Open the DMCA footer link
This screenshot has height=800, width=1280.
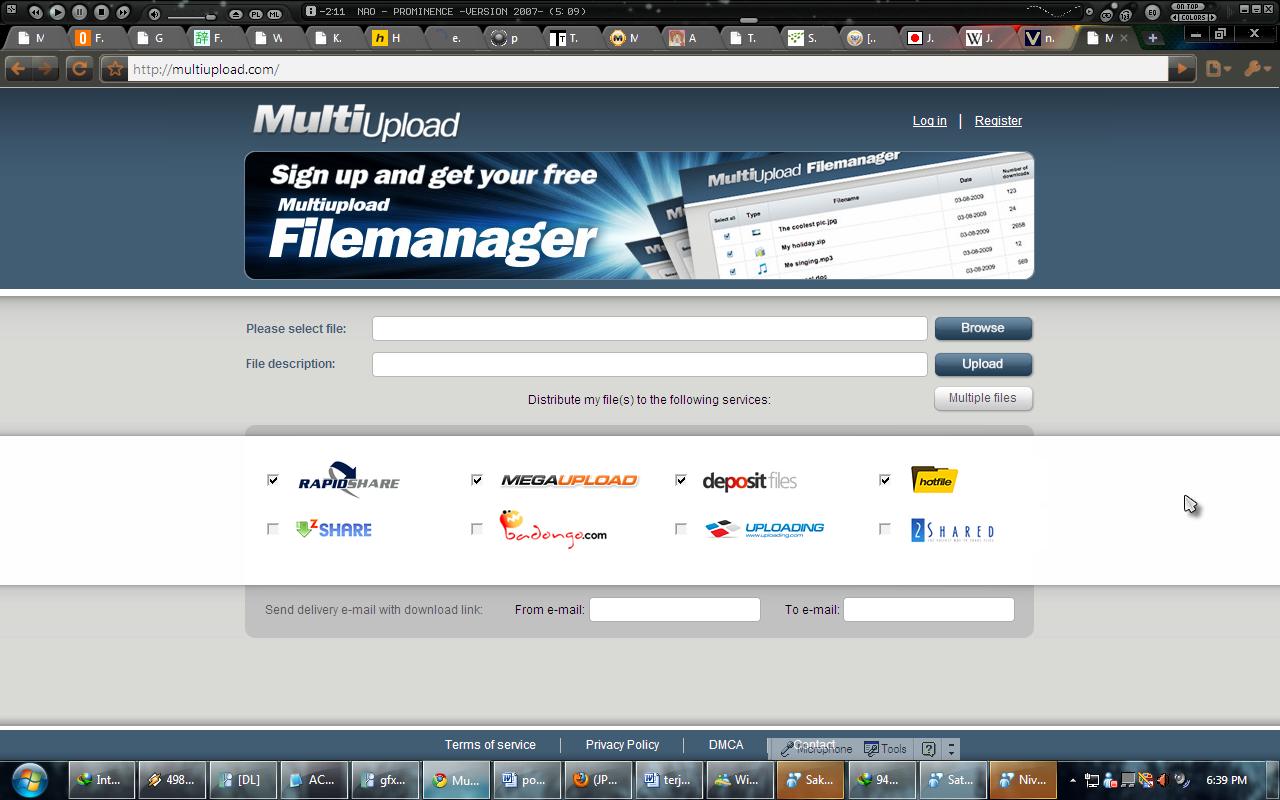726,745
